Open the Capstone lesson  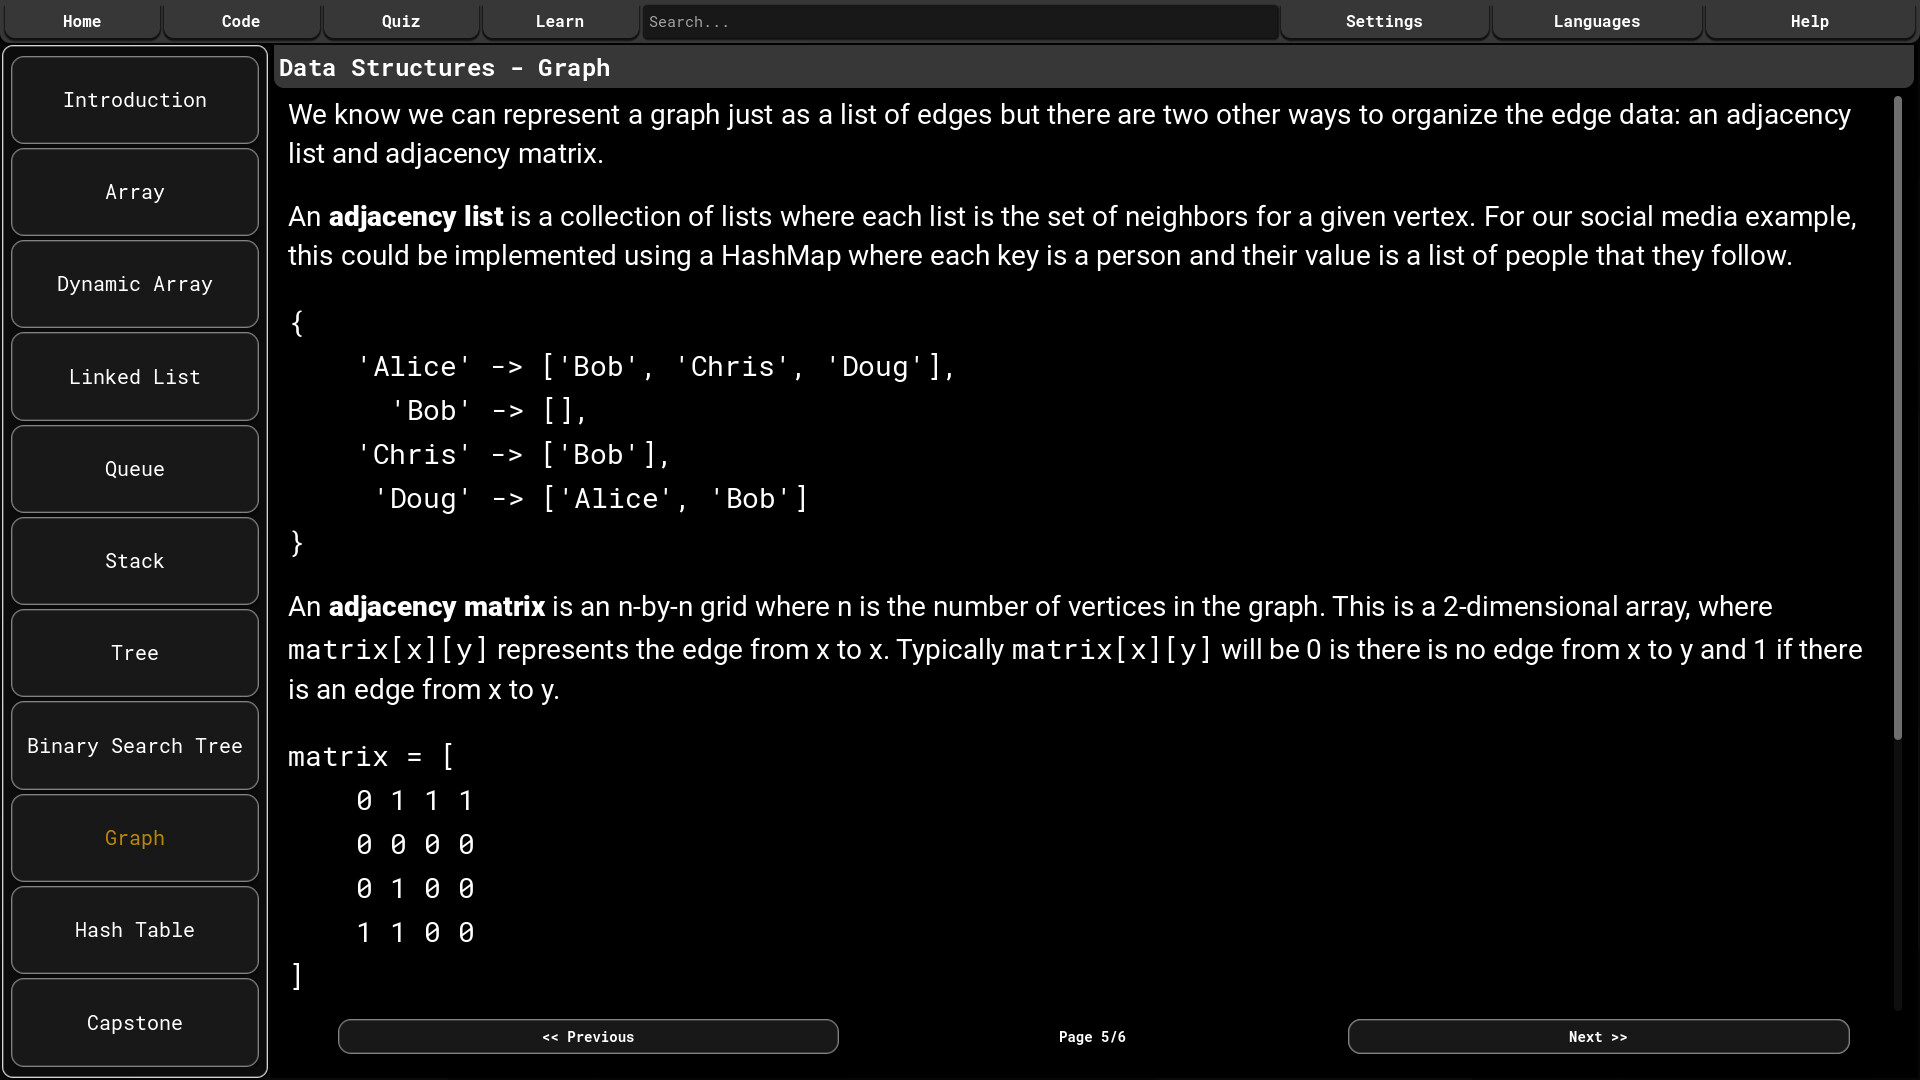[x=135, y=1022]
